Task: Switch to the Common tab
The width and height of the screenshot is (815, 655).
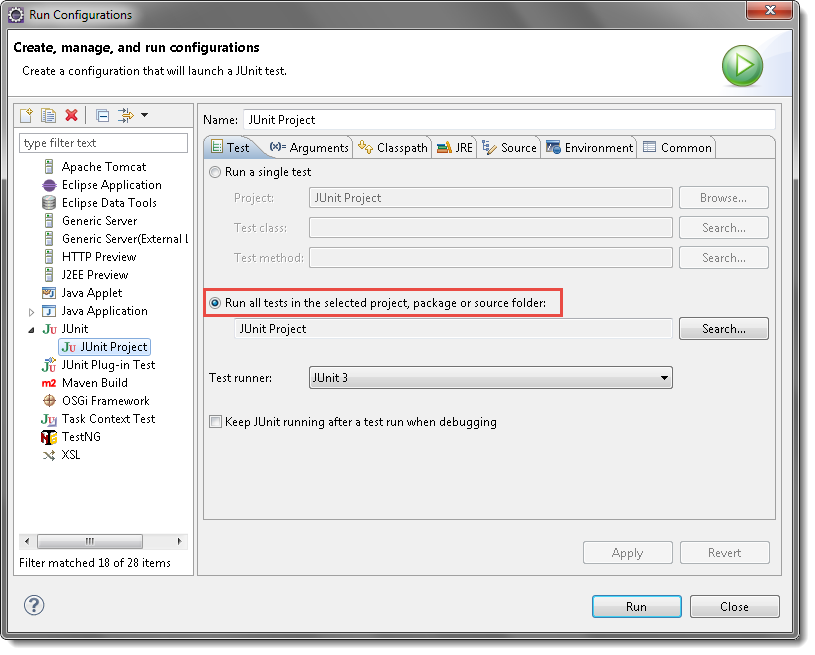Action: [x=677, y=148]
